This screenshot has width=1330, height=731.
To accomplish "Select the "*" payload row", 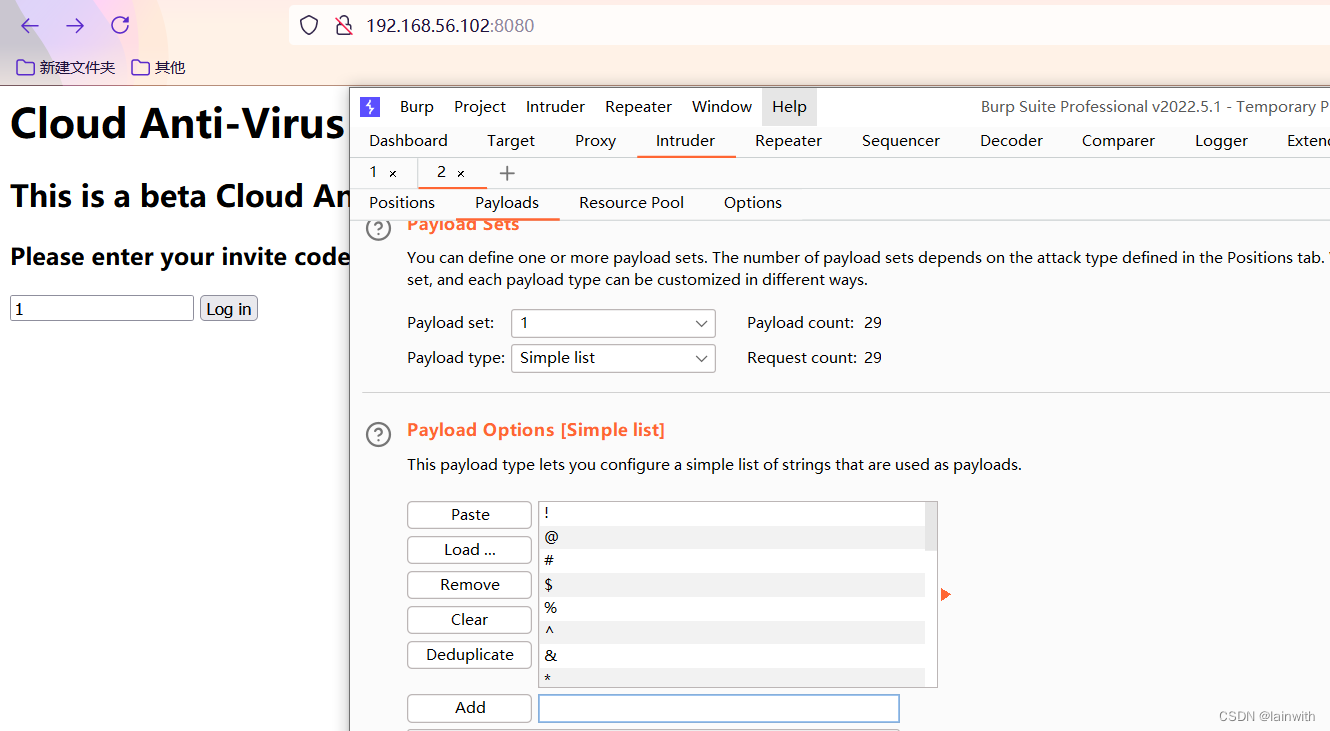I will pos(732,678).
